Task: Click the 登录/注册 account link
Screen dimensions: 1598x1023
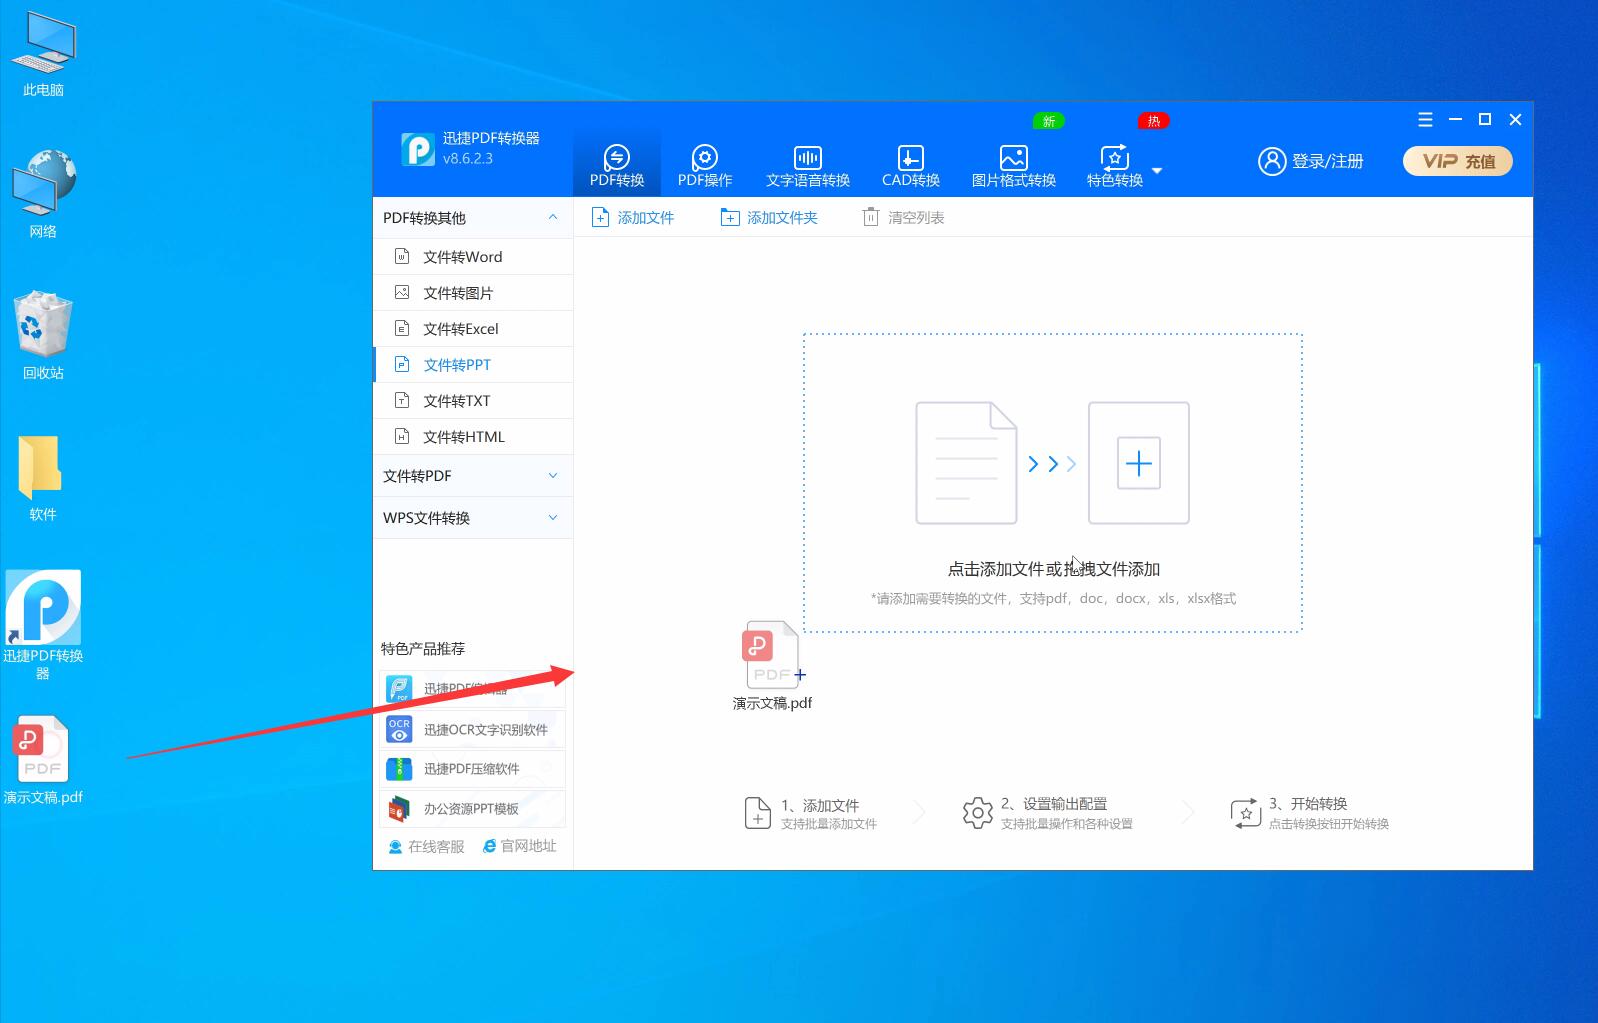Action: click(x=1311, y=161)
